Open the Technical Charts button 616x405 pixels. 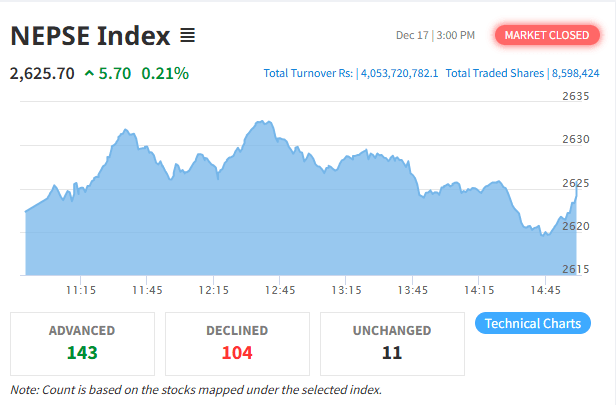pos(532,323)
